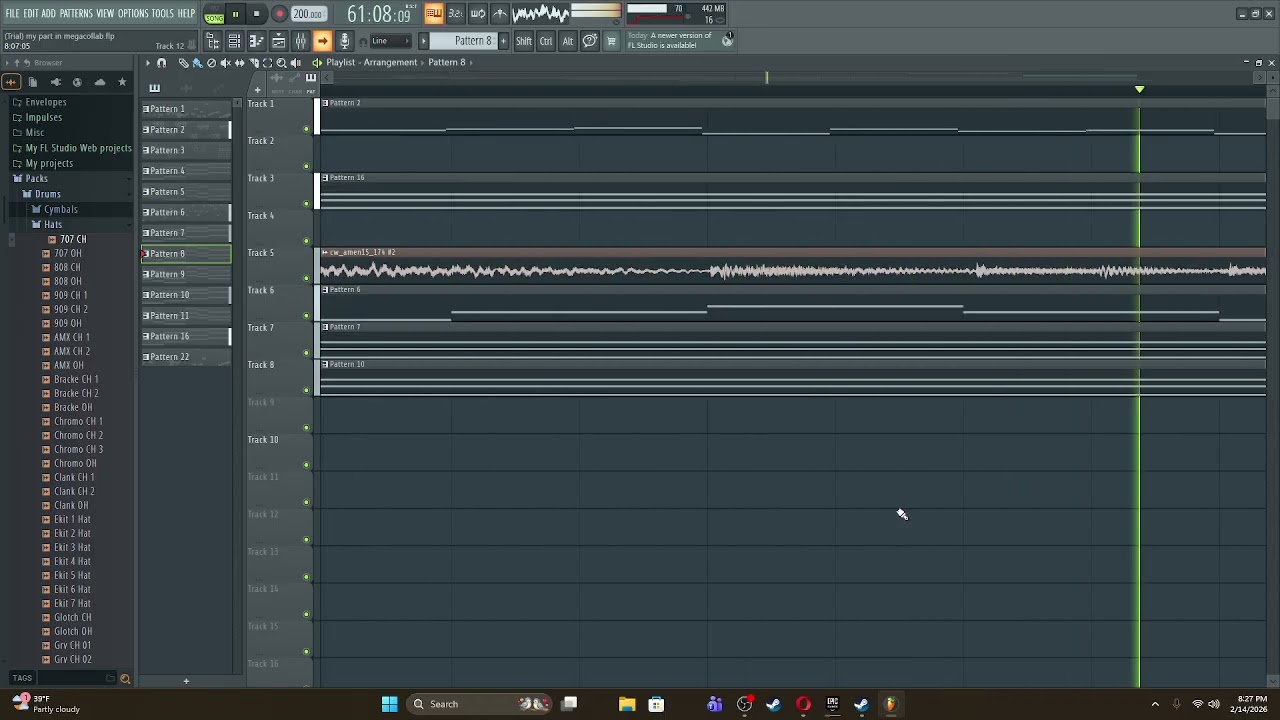This screenshot has height=720, width=1280.
Task: Open the shopping cart content library
Action: point(611,41)
